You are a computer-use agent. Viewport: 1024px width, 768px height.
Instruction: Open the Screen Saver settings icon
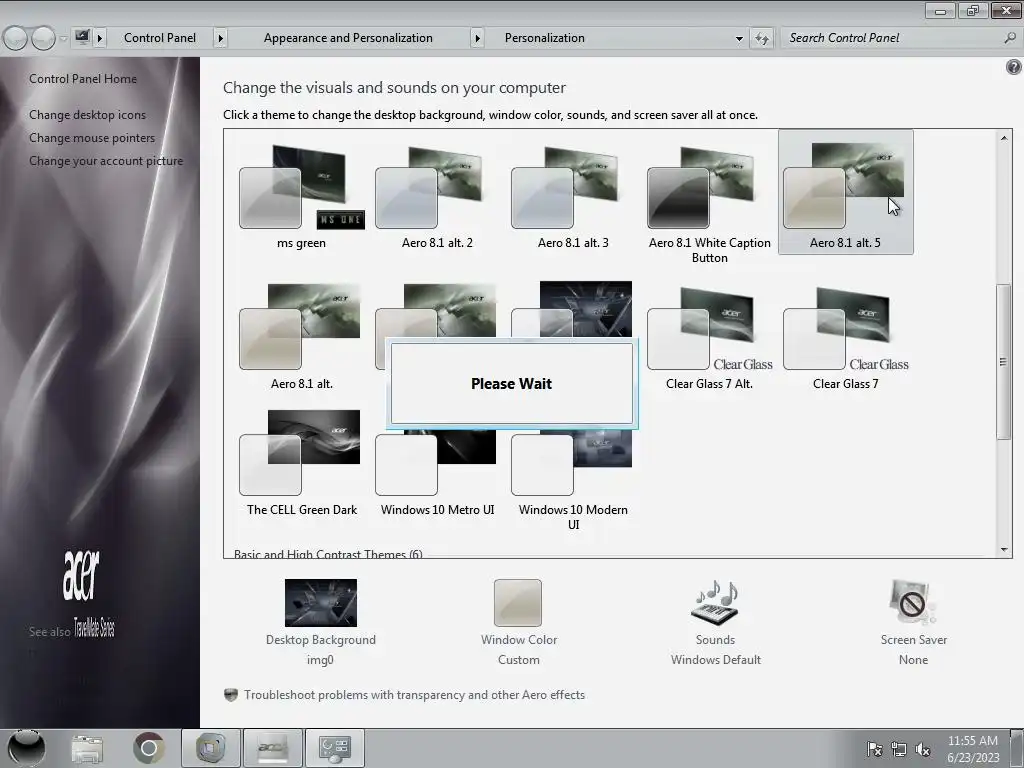pos(912,602)
